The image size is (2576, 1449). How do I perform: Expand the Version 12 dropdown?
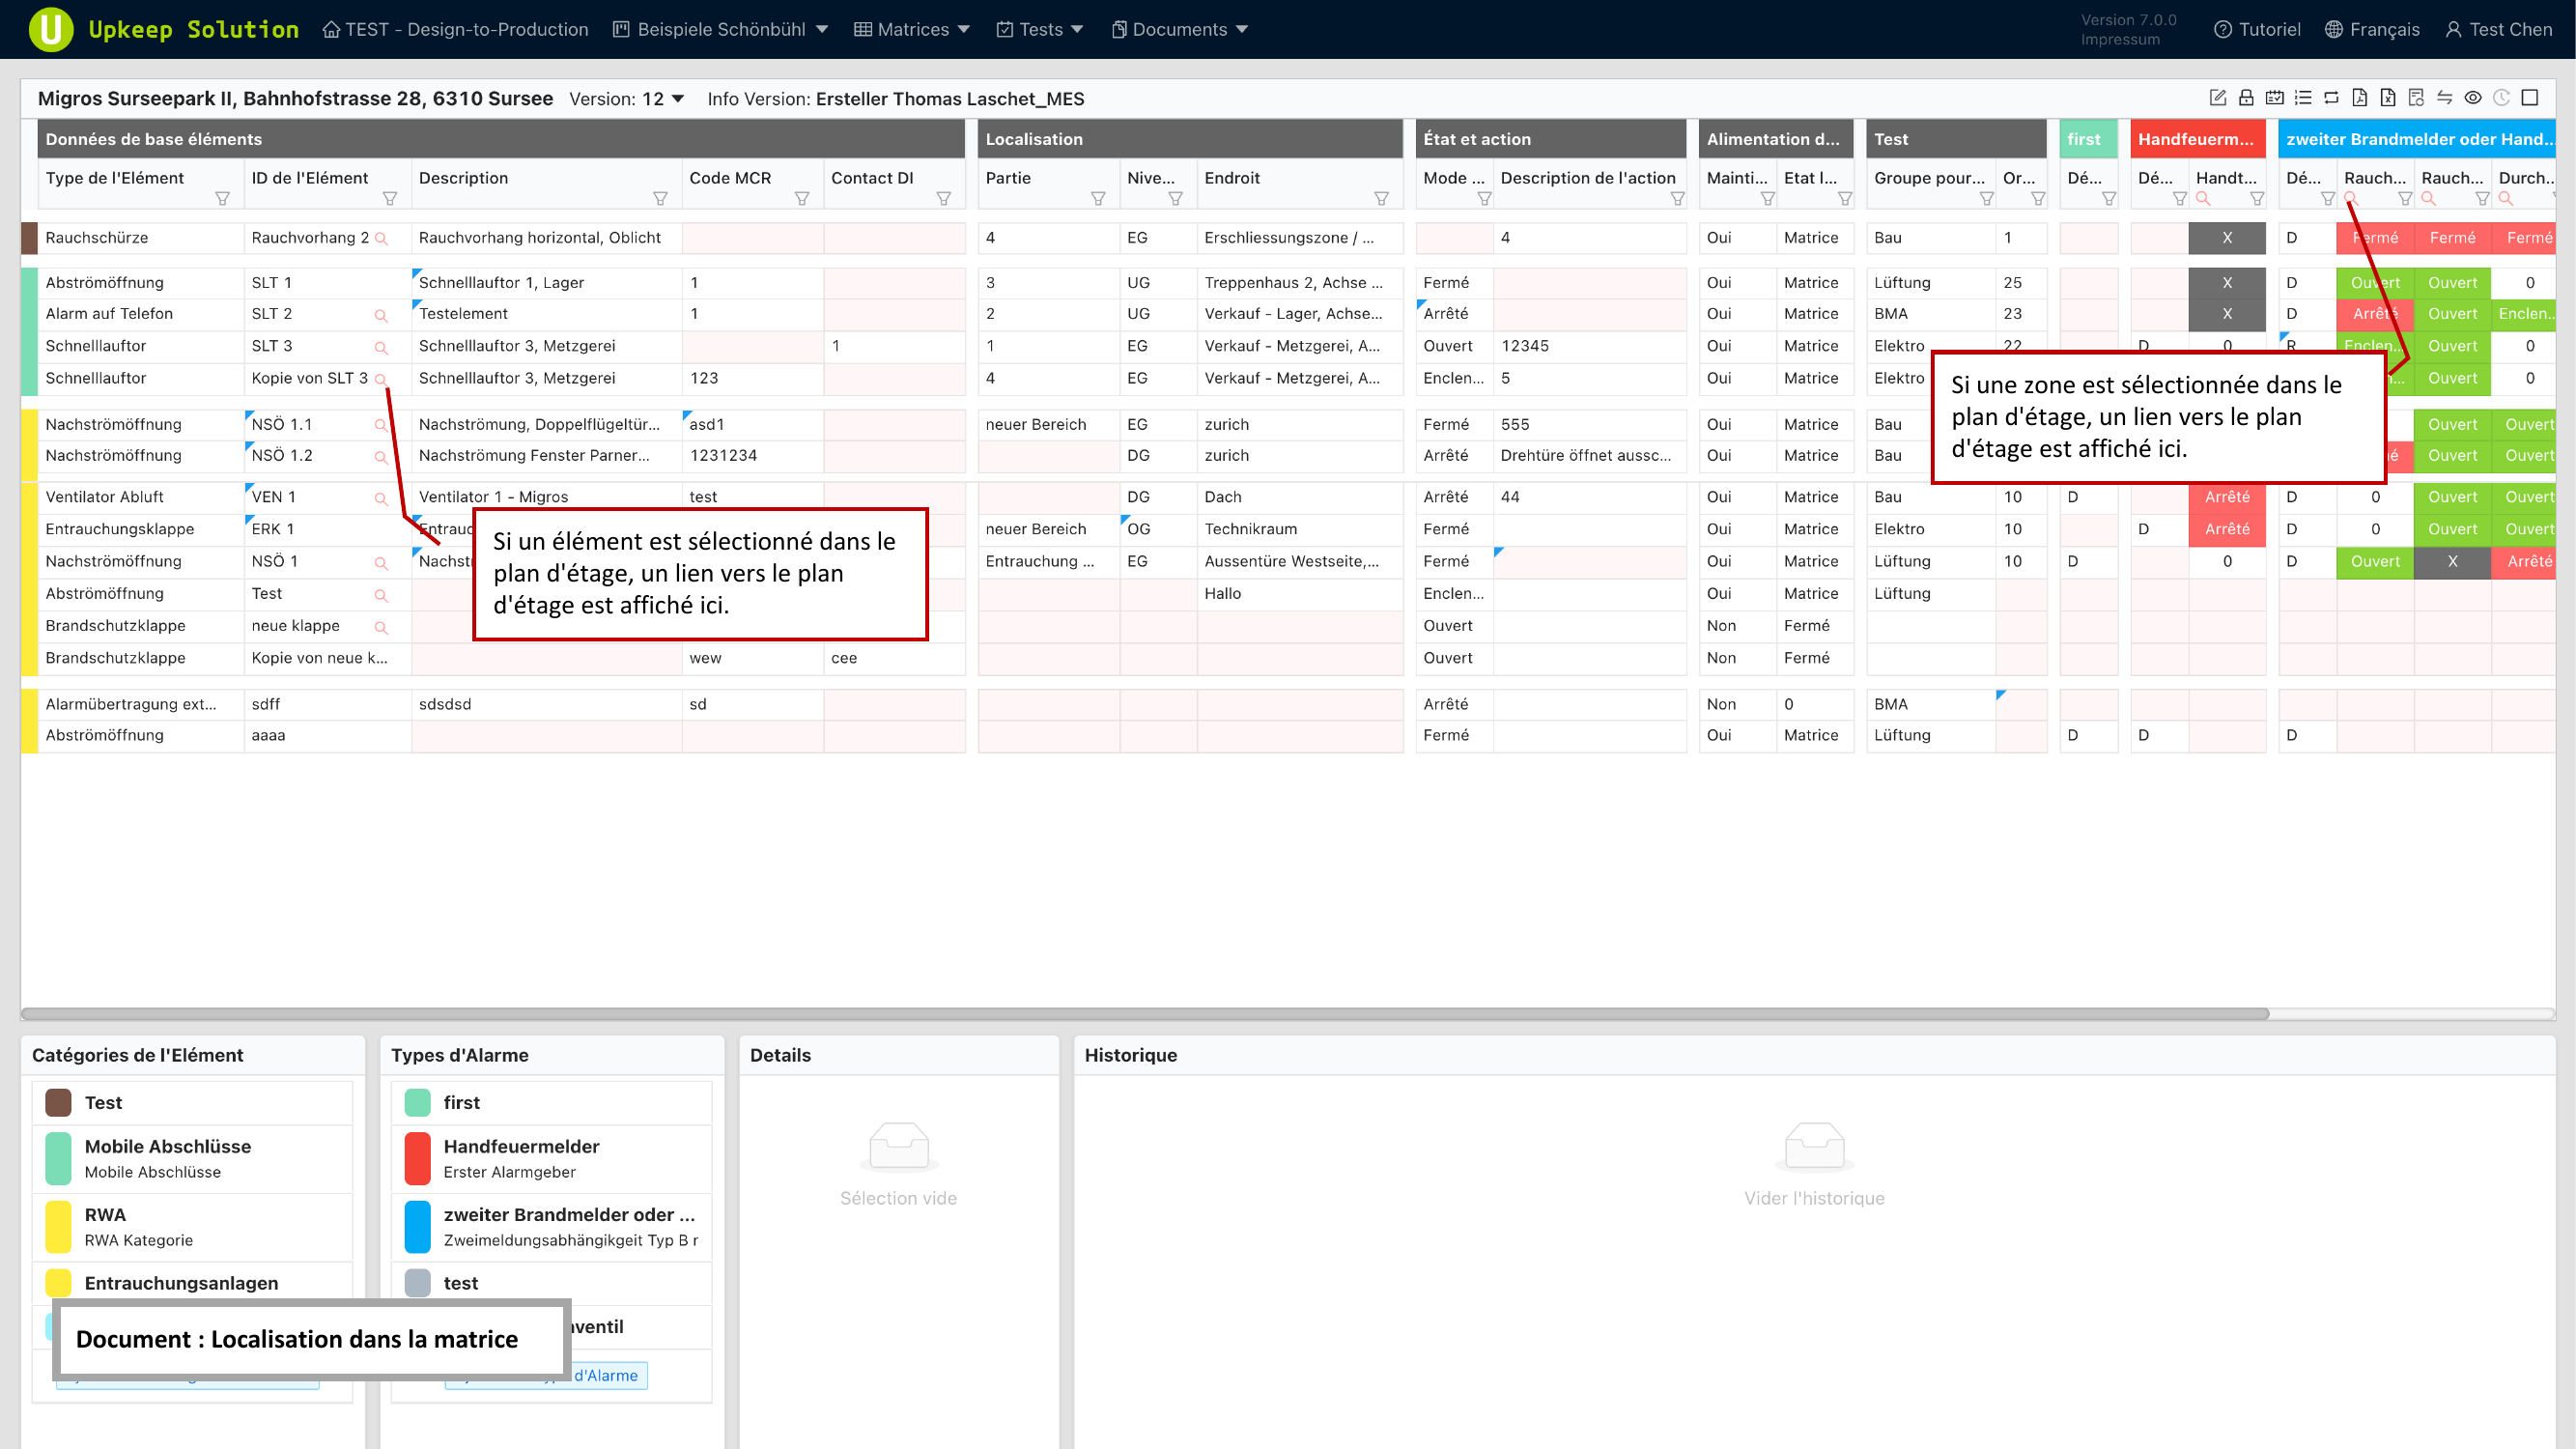coord(677,98)
